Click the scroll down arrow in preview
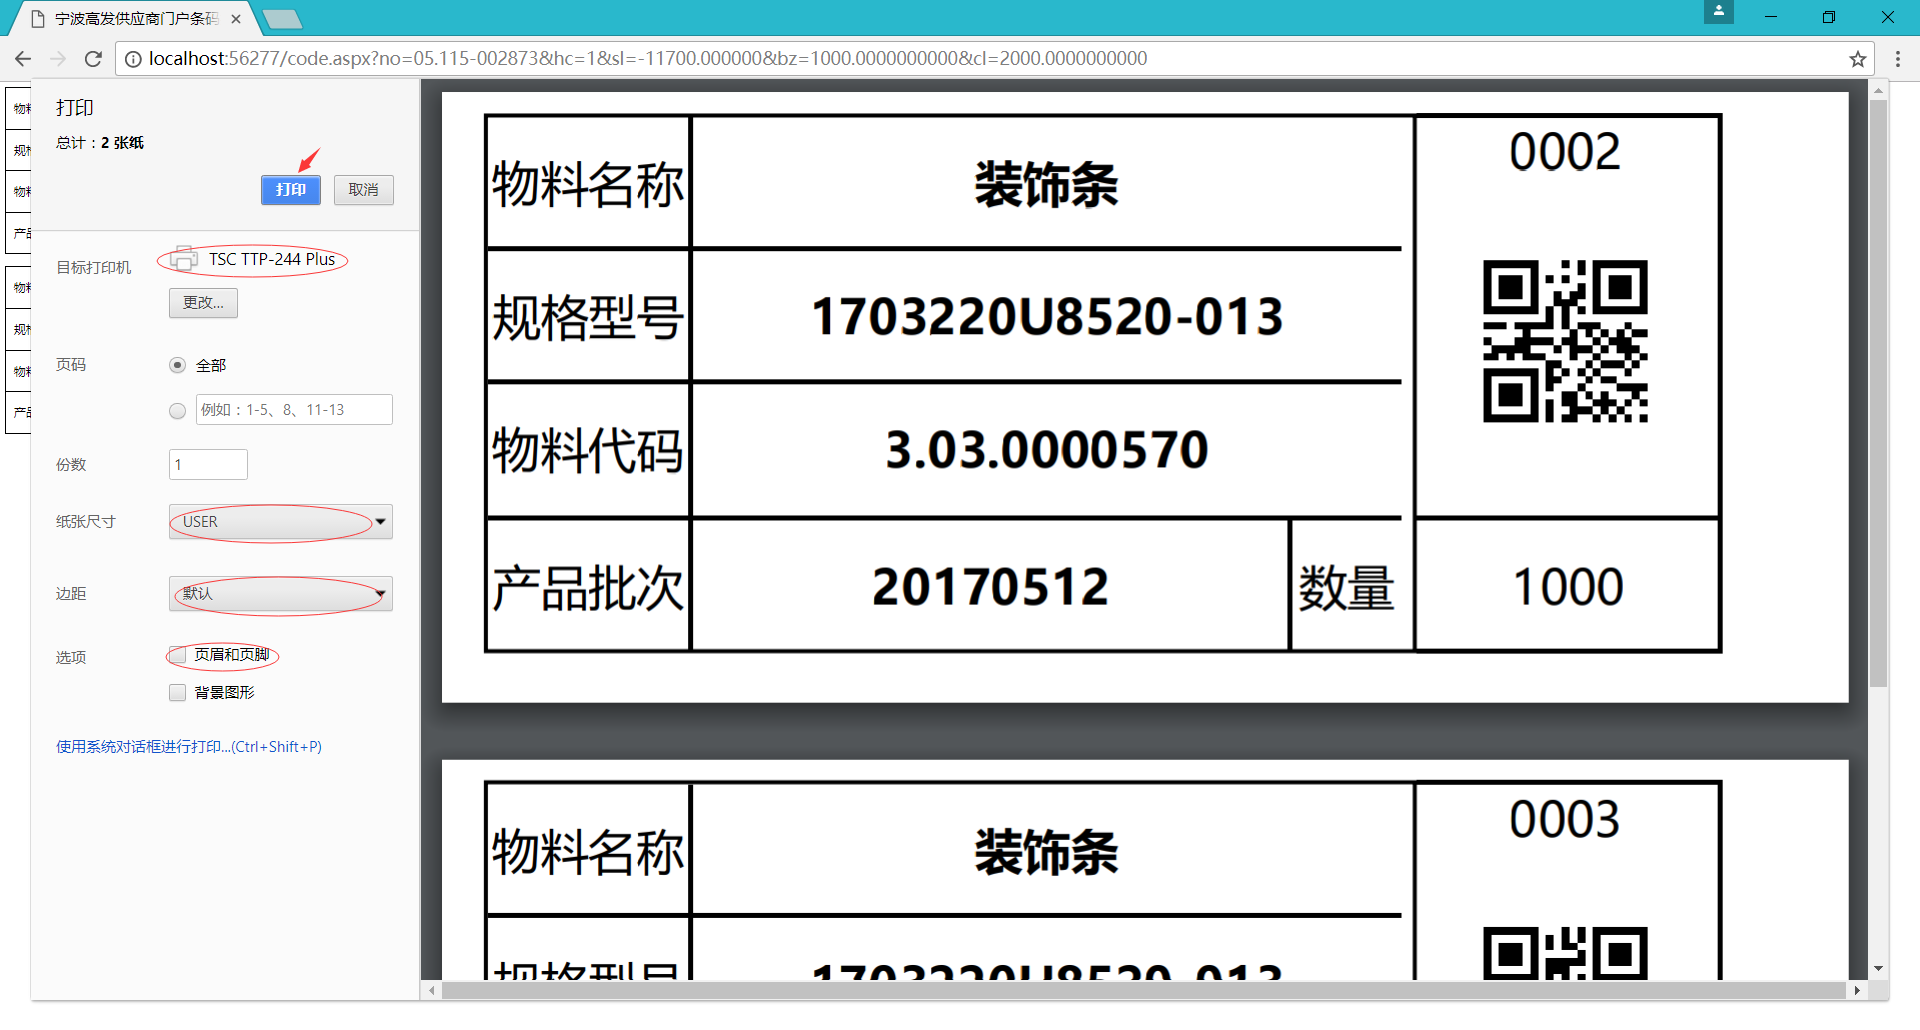Screen dimensions: 1920x1030 click(1879, 969)
